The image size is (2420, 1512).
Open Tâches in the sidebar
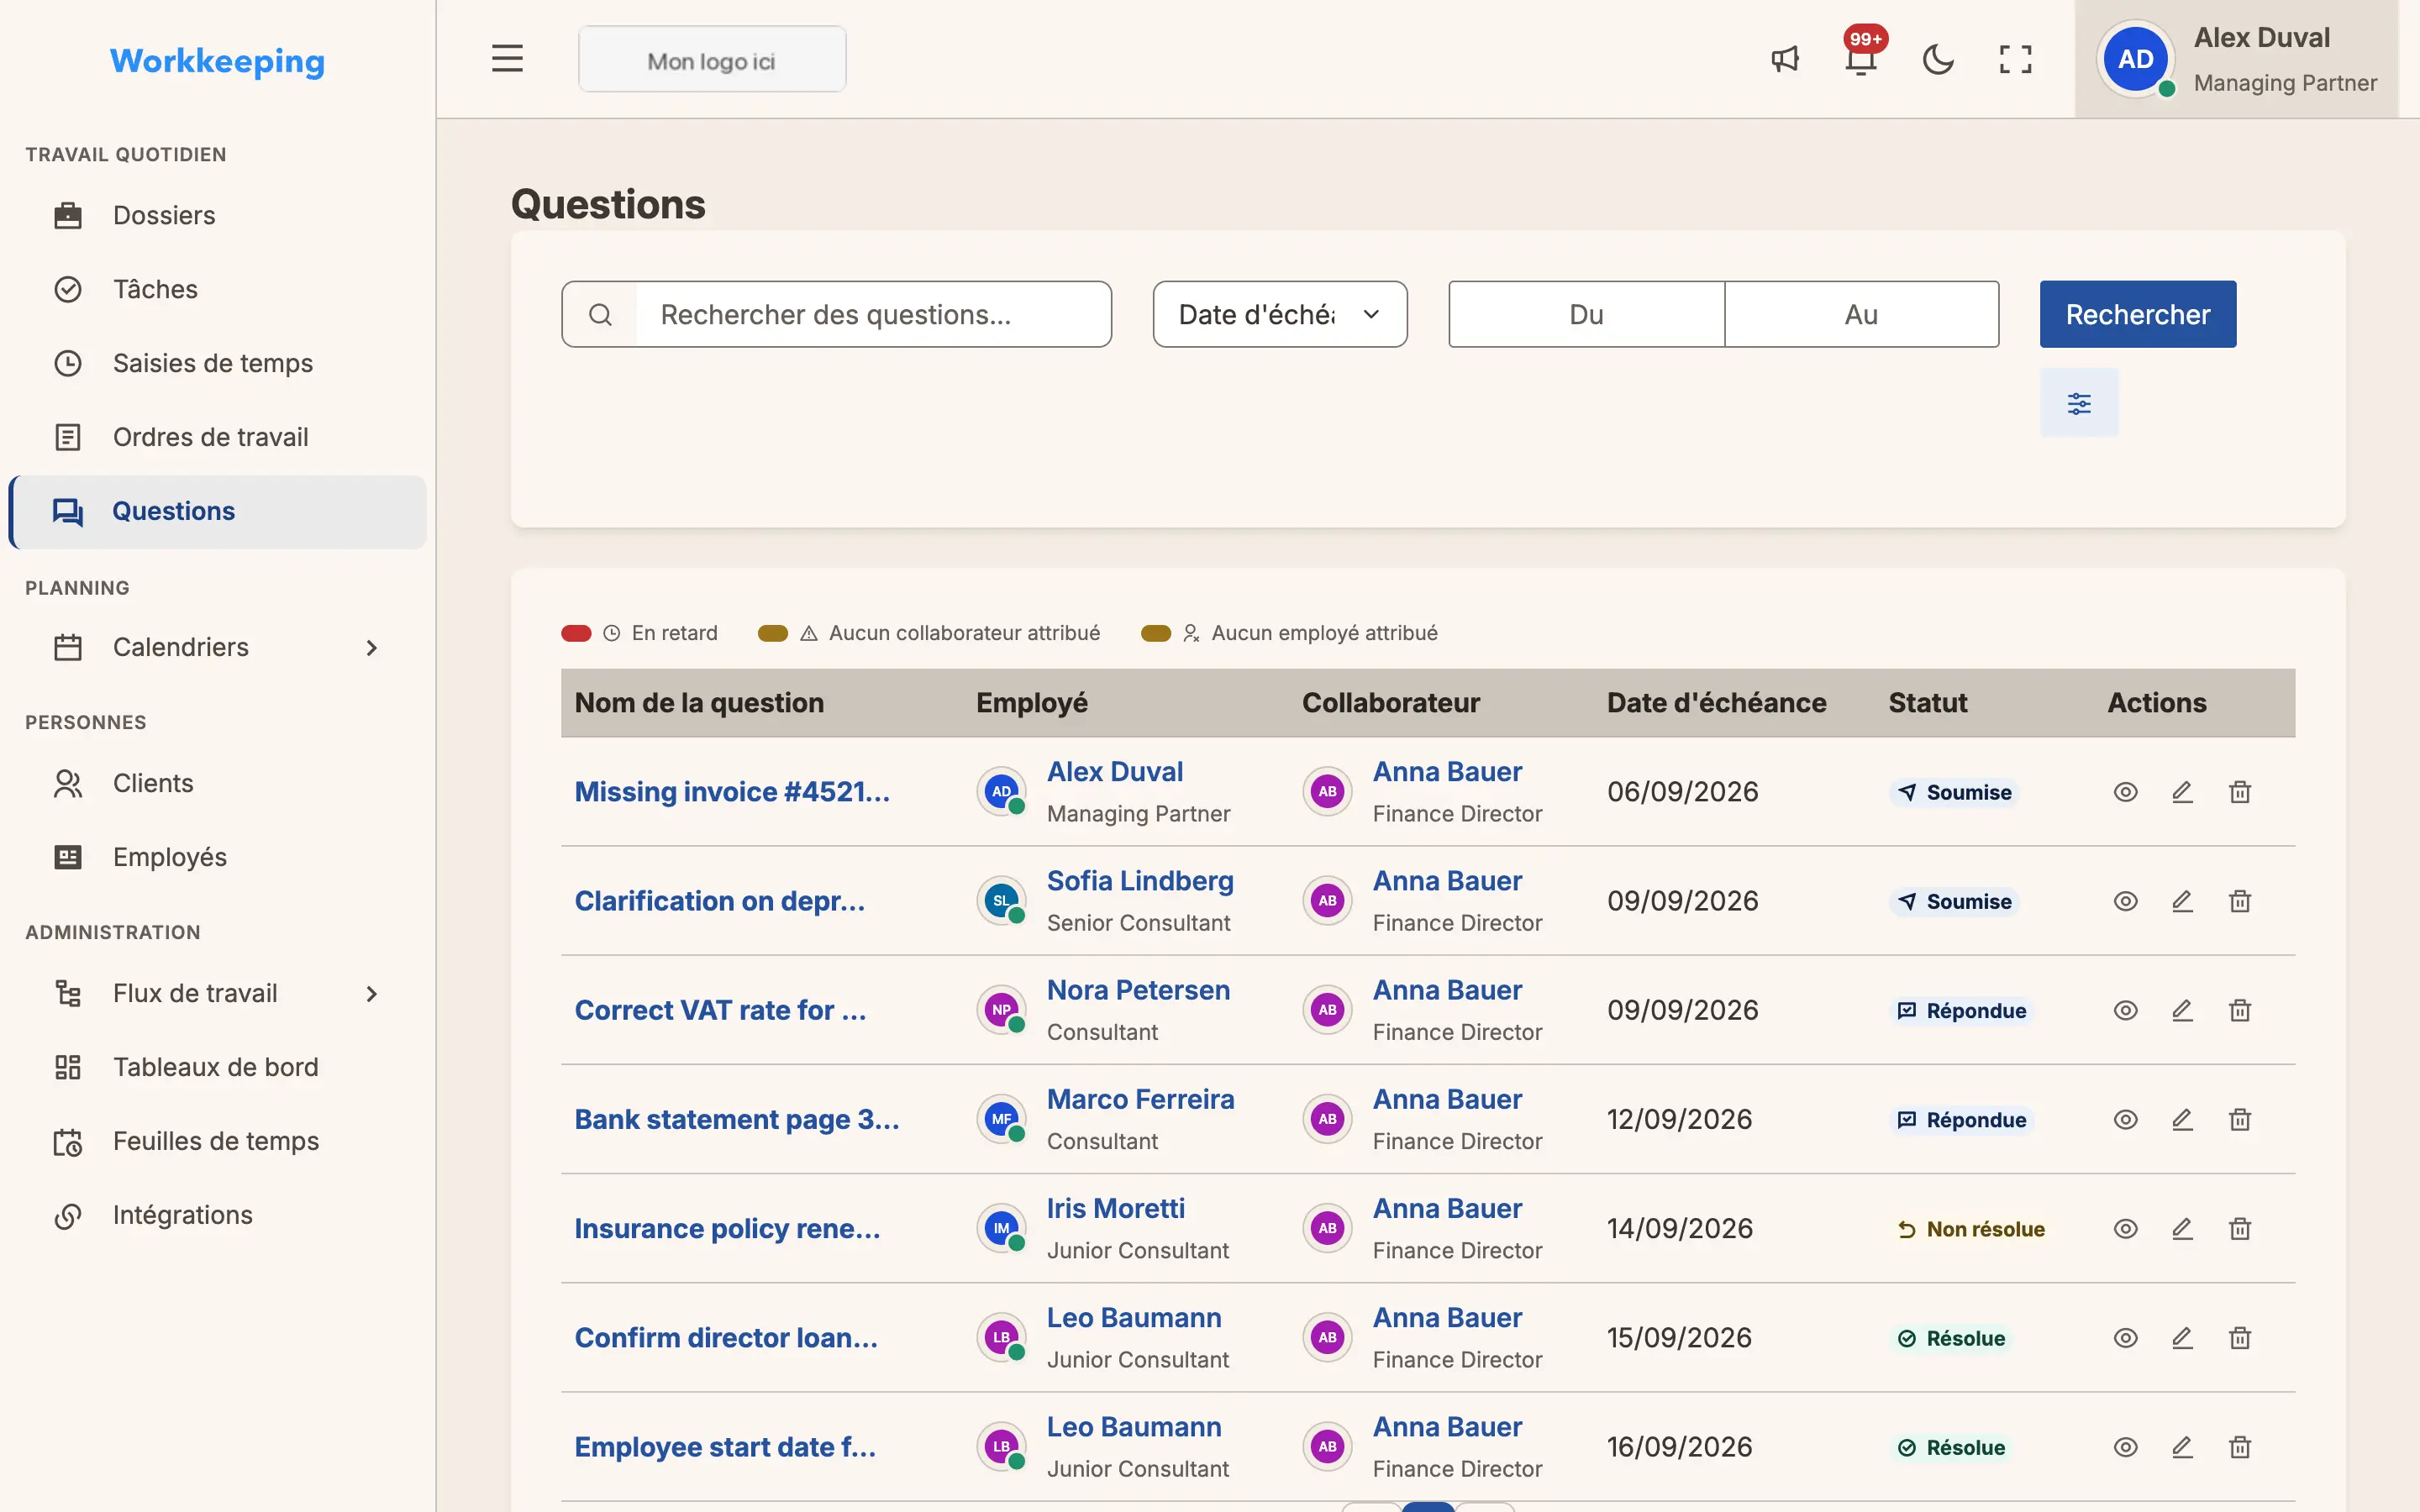coord(218,289)
